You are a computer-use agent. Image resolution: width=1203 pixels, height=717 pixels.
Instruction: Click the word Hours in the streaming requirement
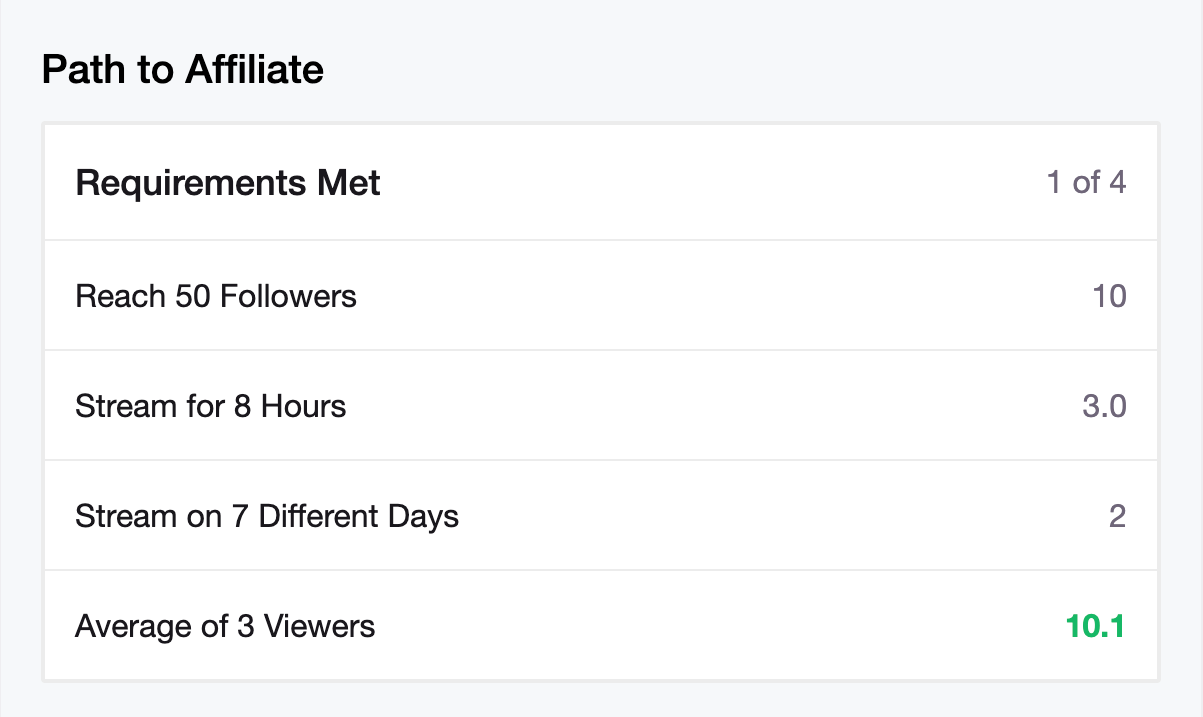click(304, 406)
